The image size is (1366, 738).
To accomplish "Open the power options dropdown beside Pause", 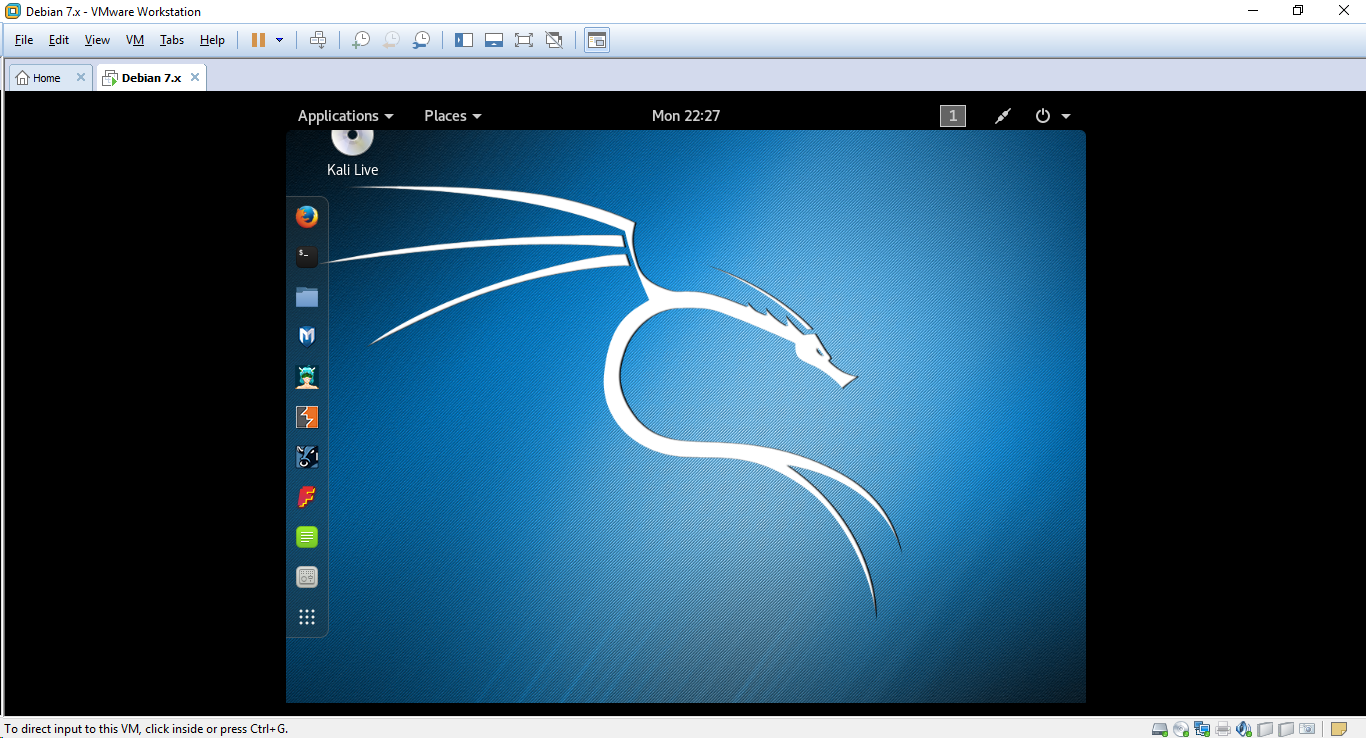I will click(x=279, y=40).
